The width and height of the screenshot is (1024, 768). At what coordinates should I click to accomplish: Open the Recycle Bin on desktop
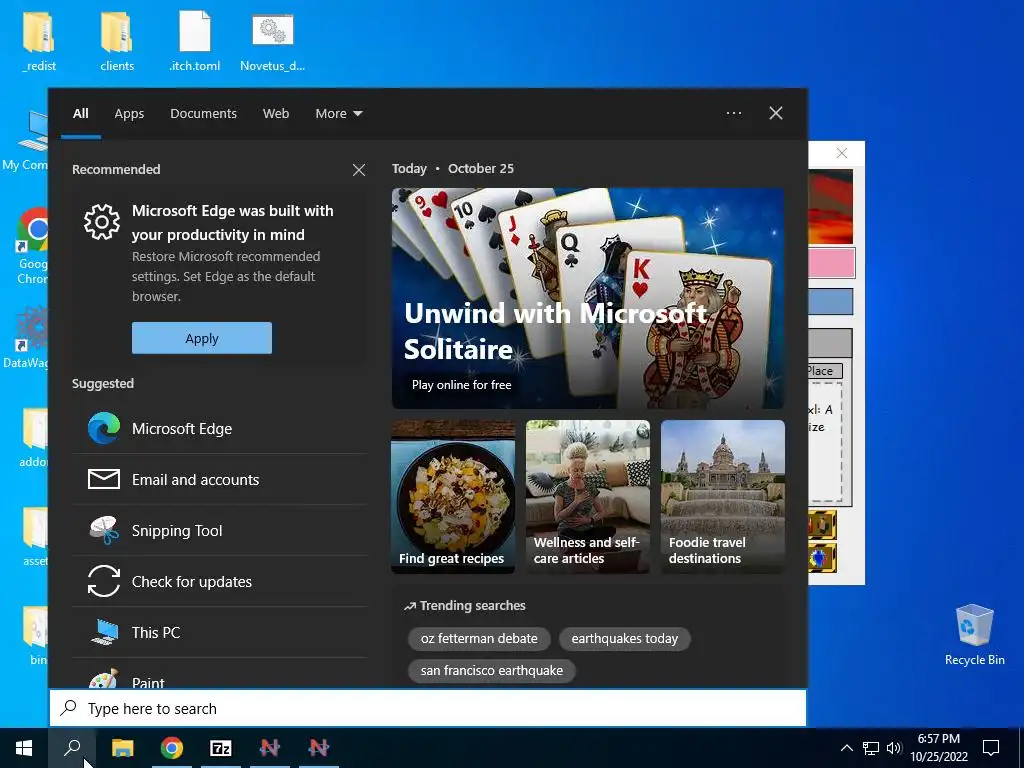click(974, 635)
